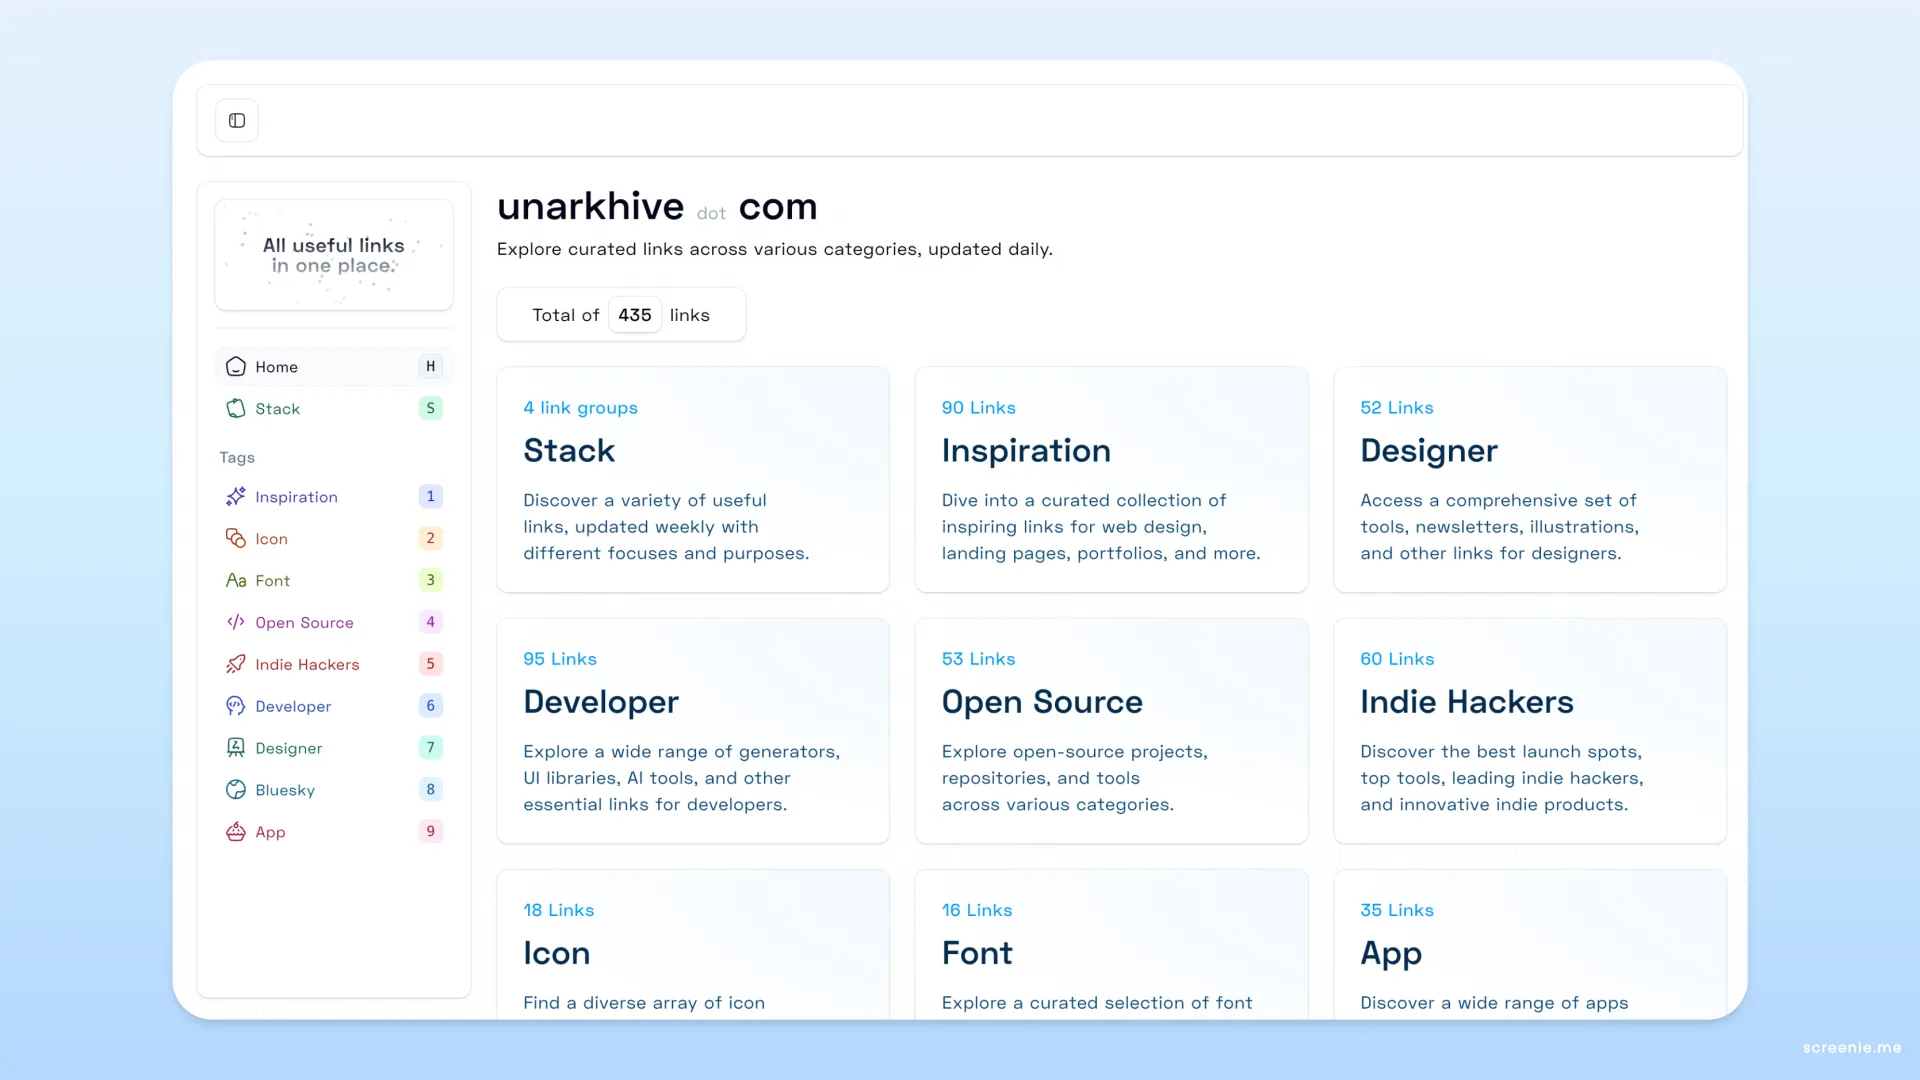Screen dimensions: 1920x1080
Task: Click shortcut badge 1 beside Inspiration
Action: click(431, 497)
